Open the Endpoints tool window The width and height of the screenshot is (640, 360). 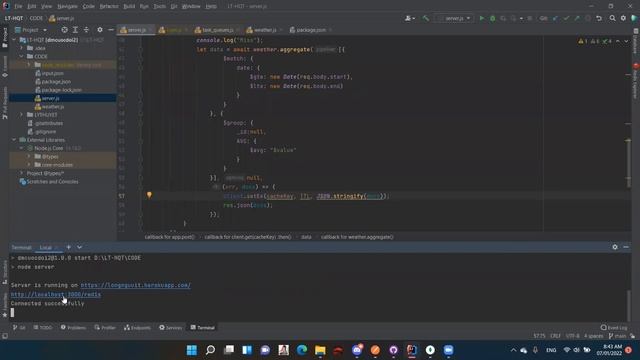pos(137,327)
